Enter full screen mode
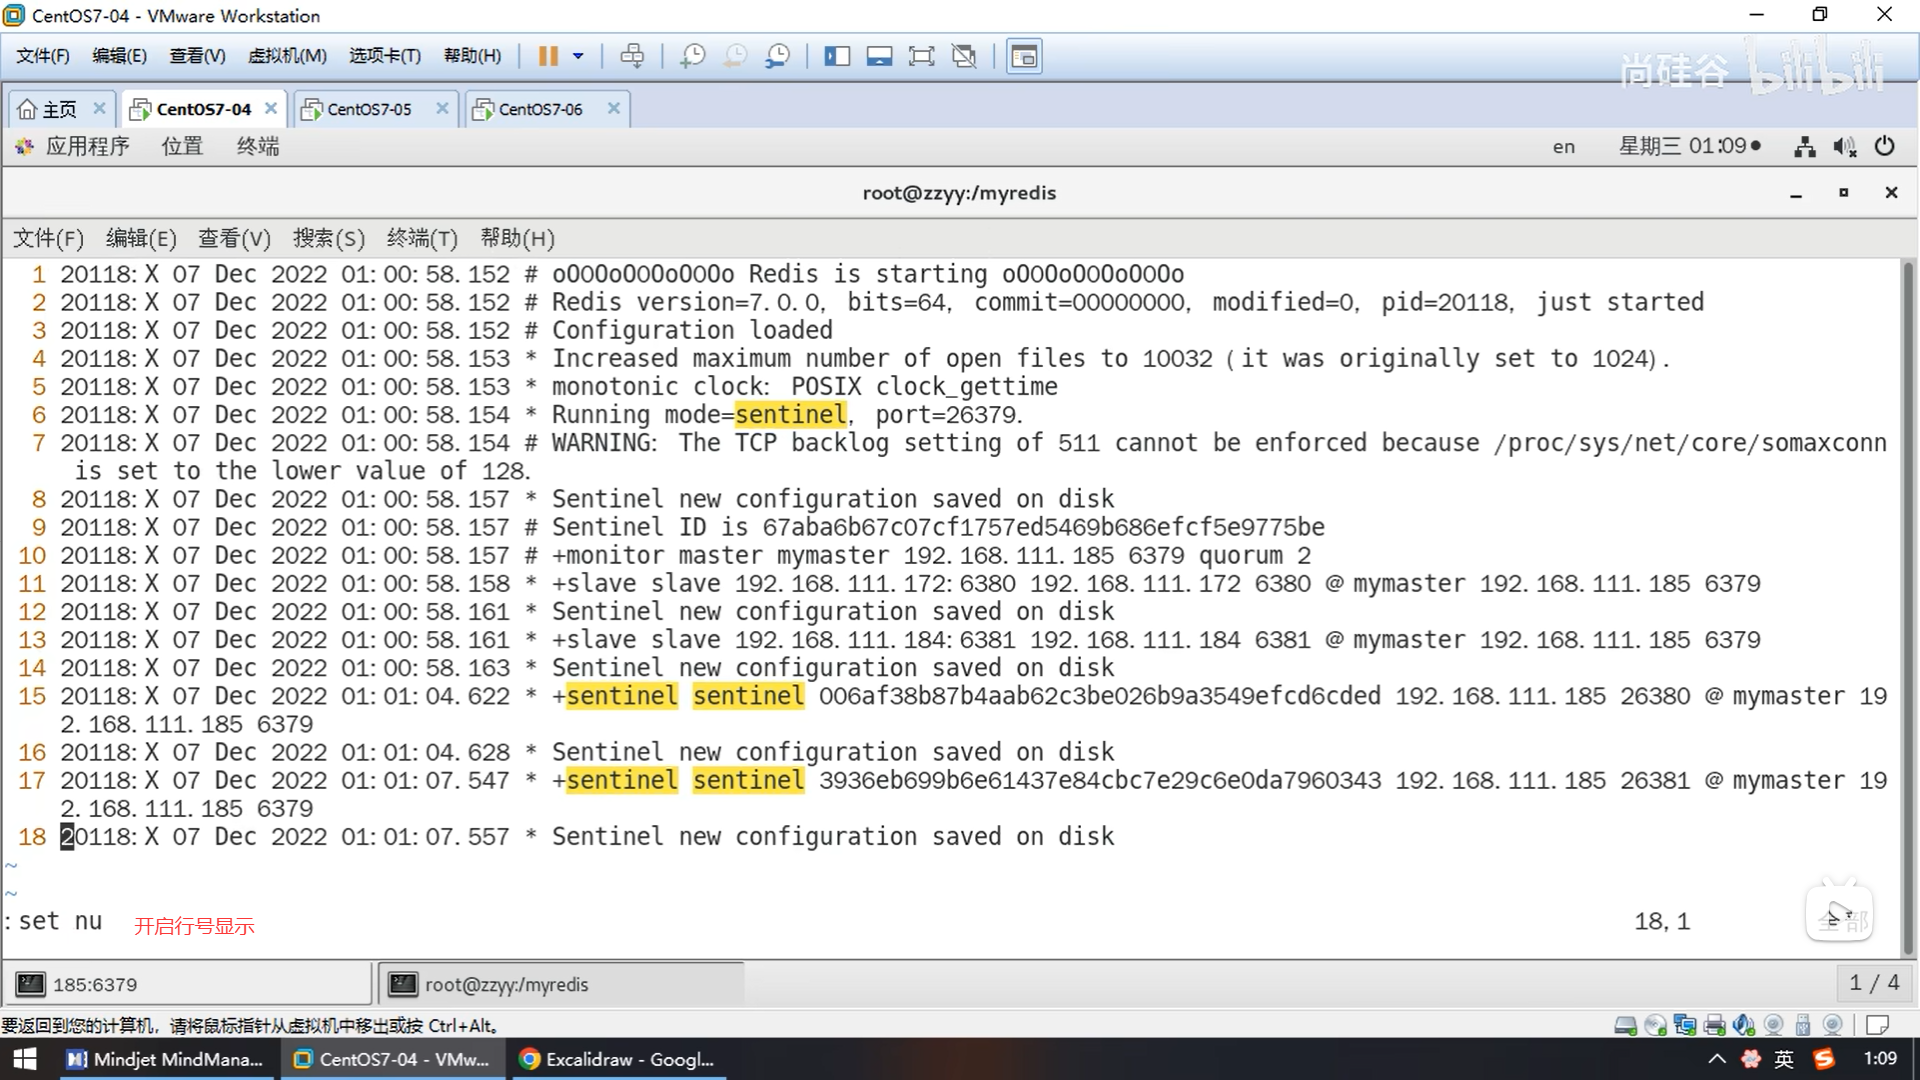The width and height of the screenshot is (1920, 1080). [921, 56]
